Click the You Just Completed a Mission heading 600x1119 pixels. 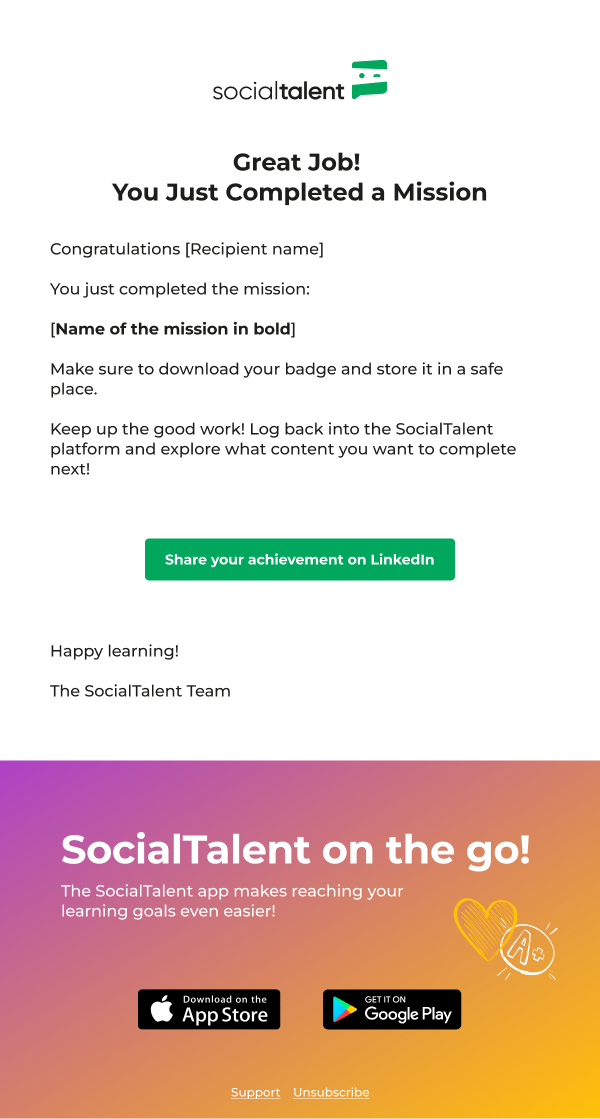[x=300, y=192]
